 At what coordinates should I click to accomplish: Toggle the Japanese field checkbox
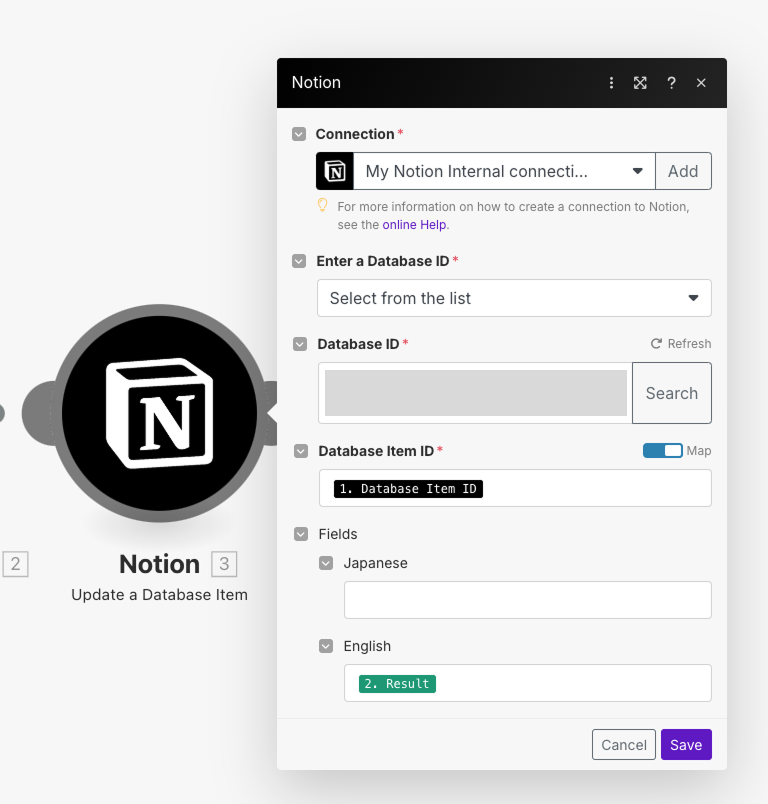[326, 563]
